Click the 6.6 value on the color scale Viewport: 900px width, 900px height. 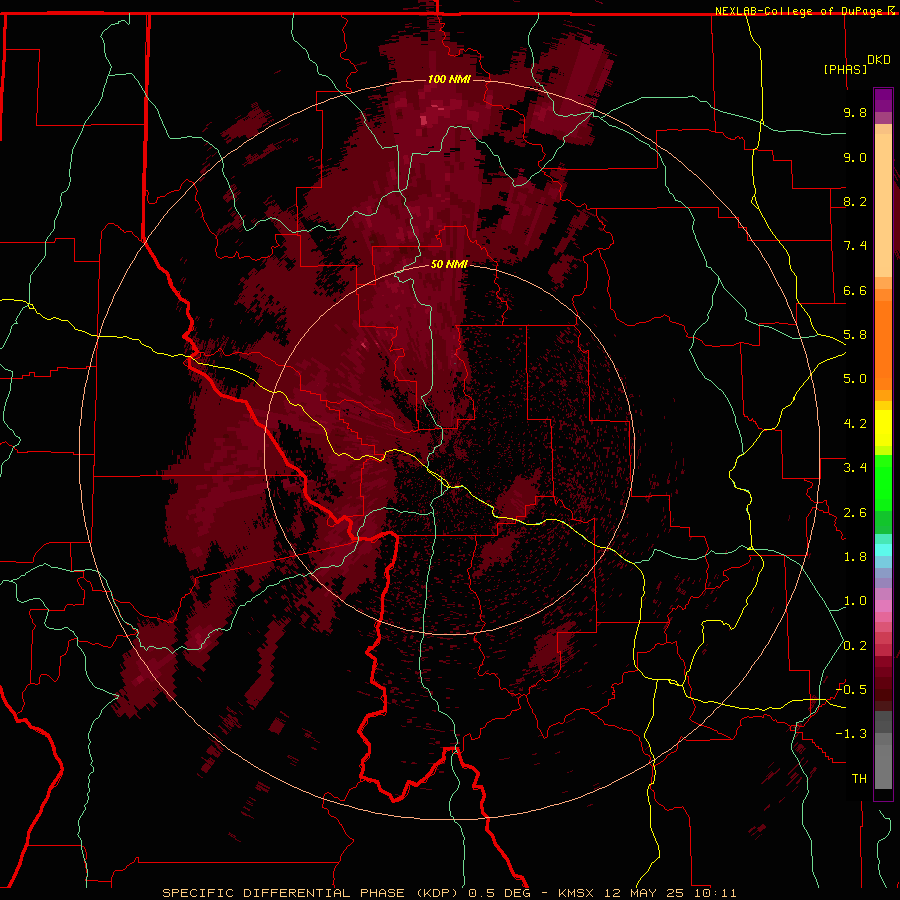pyautogui.click(x=855, y=290)
